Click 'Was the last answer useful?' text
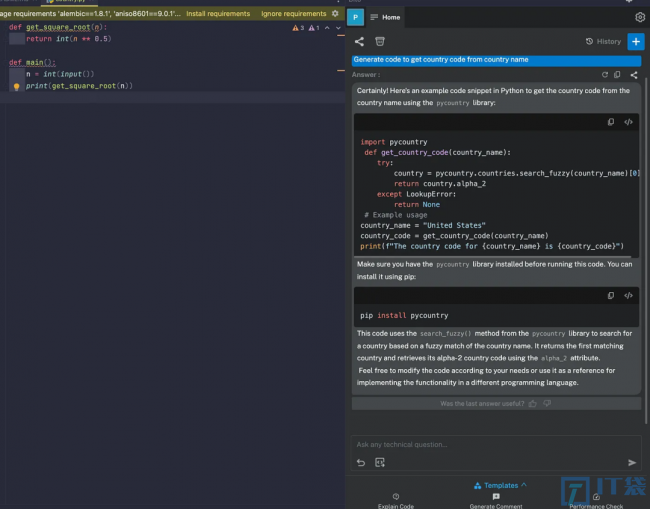The image size is (650, 509). [482, 403]
